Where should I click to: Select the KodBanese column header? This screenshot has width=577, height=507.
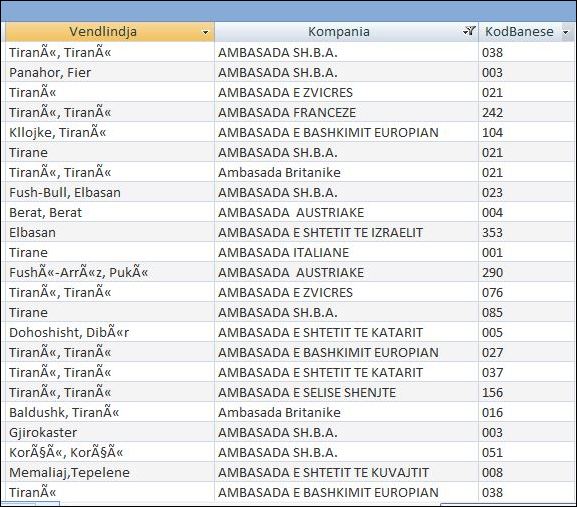pyautogui.click(x=525, y=32)
